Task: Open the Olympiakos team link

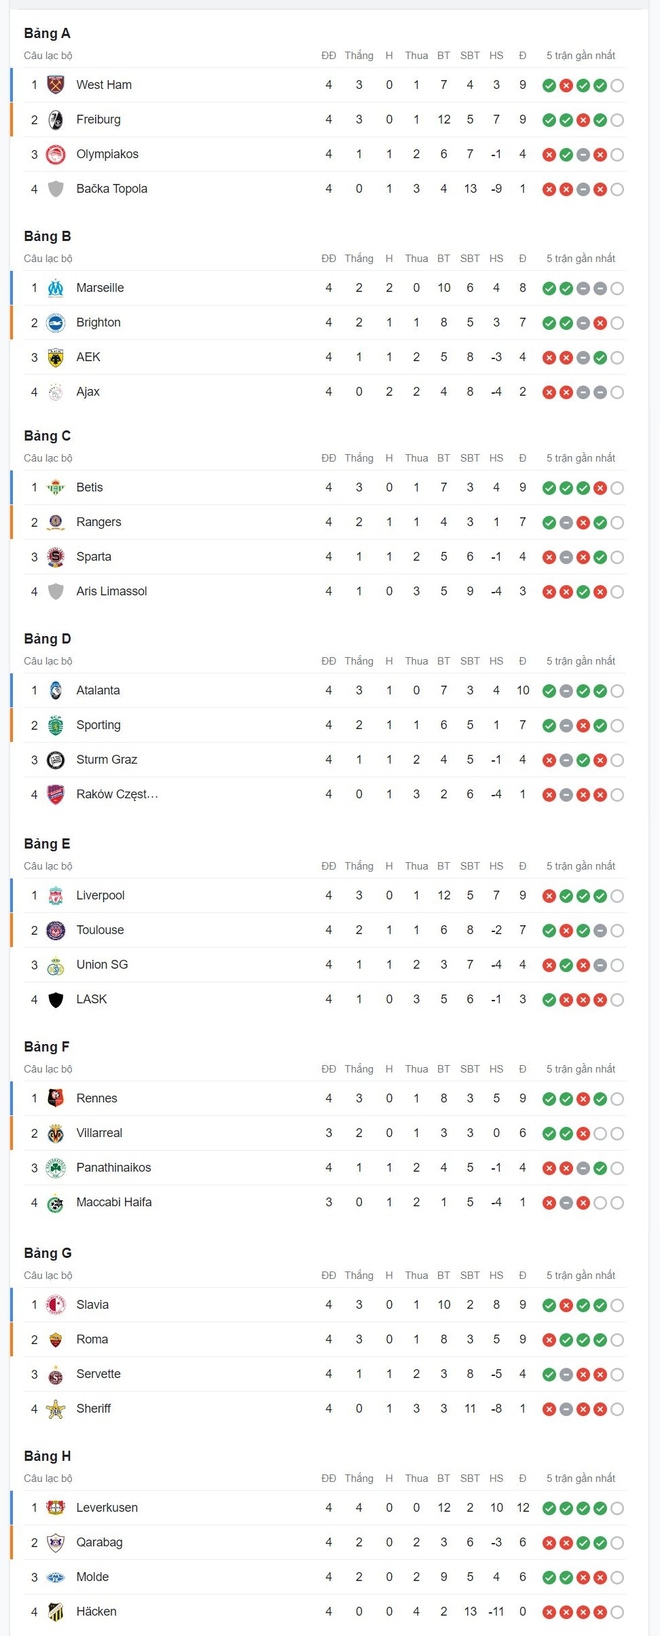Action: pyautogui.click(x=107, y=155)
